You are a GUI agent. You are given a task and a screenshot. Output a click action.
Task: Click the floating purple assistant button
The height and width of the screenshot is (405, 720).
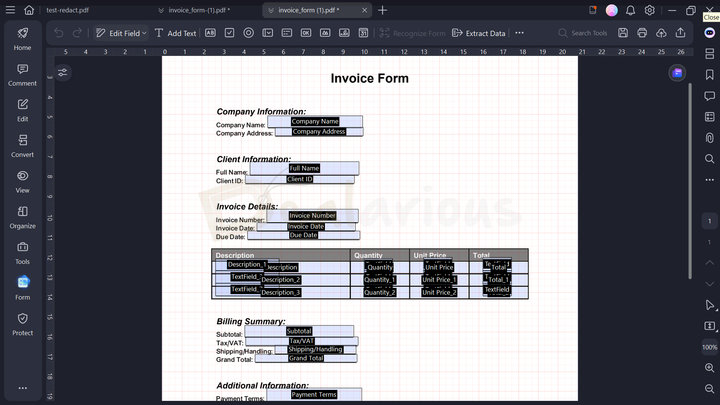[x=677, y=73]
